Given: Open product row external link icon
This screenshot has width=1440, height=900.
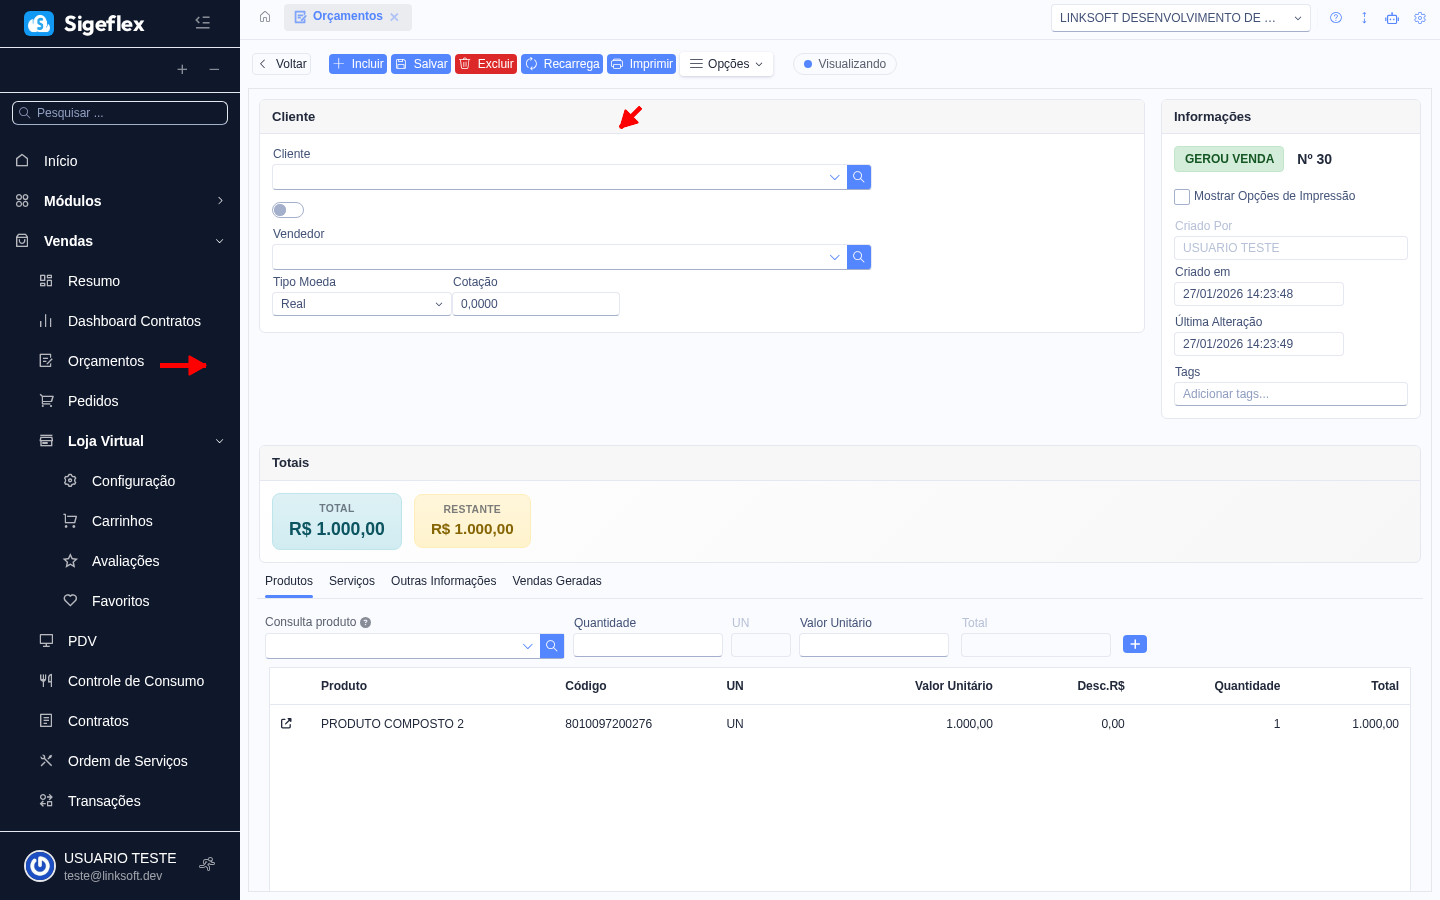Looking at the screenshot, I should (286, 724).
